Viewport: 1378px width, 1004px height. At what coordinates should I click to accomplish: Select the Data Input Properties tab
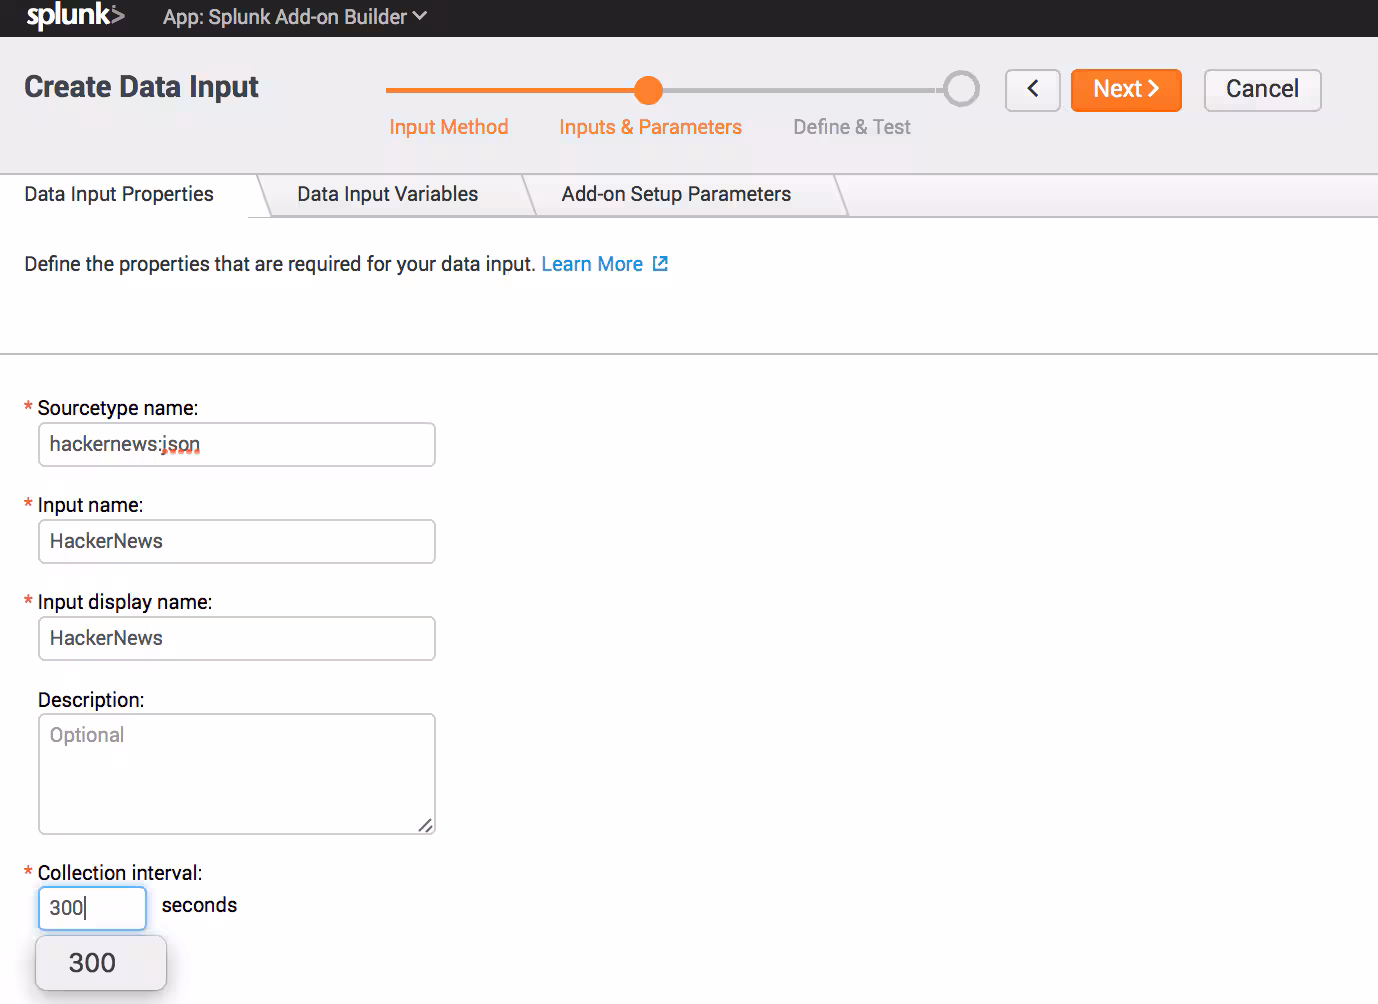tap(118, 193)
